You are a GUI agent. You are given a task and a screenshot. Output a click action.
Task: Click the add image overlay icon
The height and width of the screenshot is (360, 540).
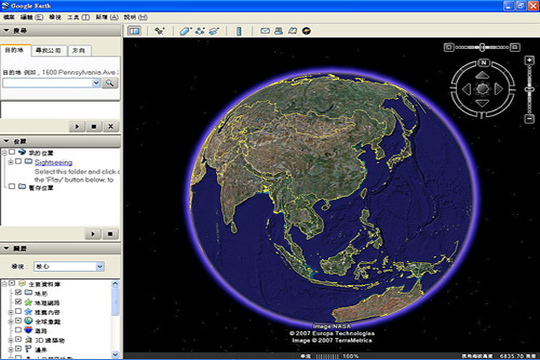[214, 31]
